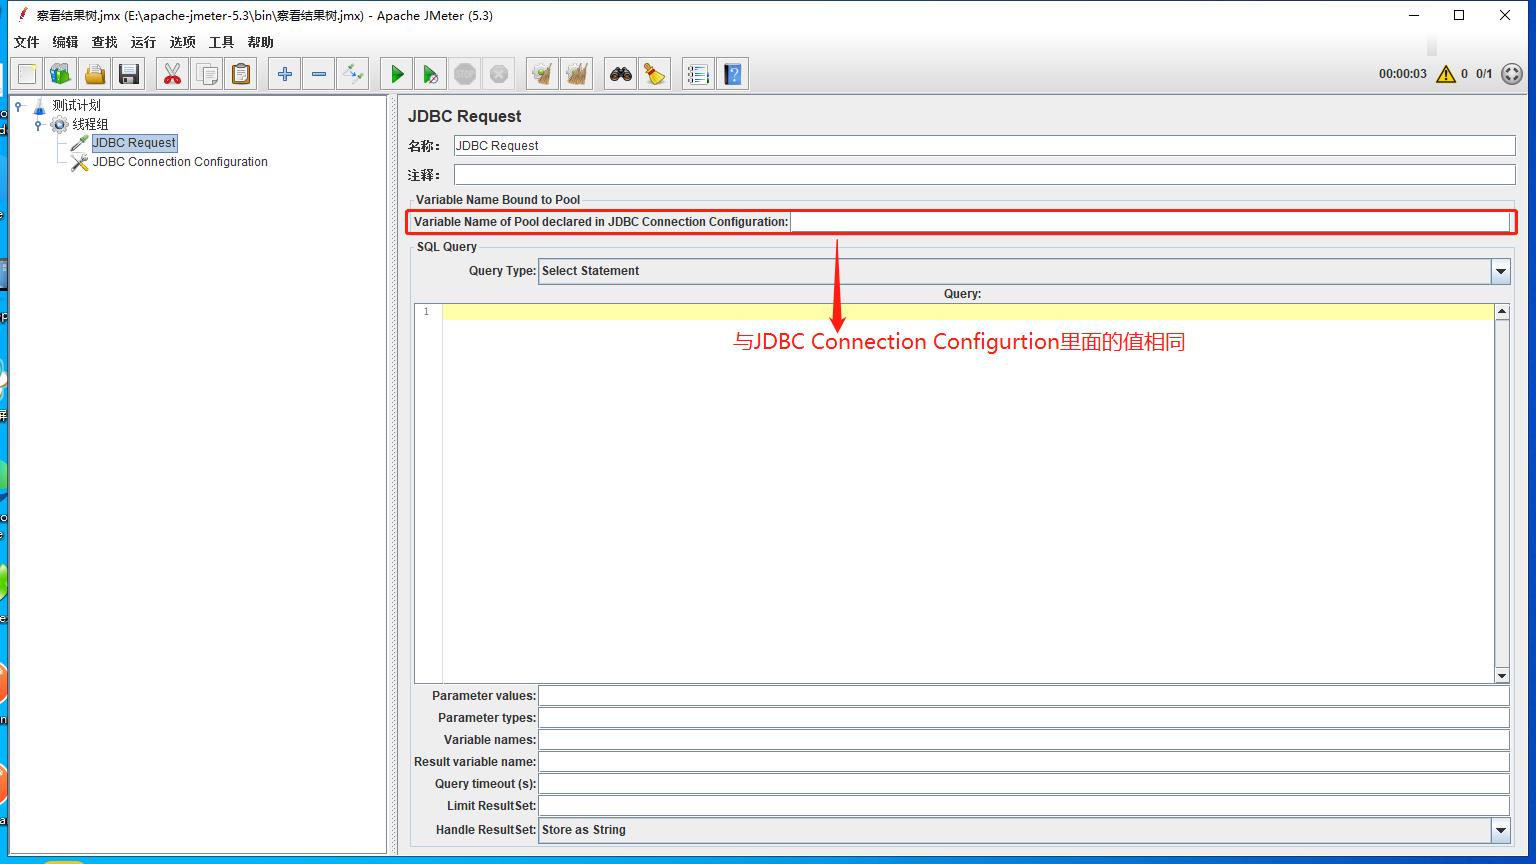Open the Handle ResultSet dropdown
This screenshot has height=864, width=1536.
1024,830
